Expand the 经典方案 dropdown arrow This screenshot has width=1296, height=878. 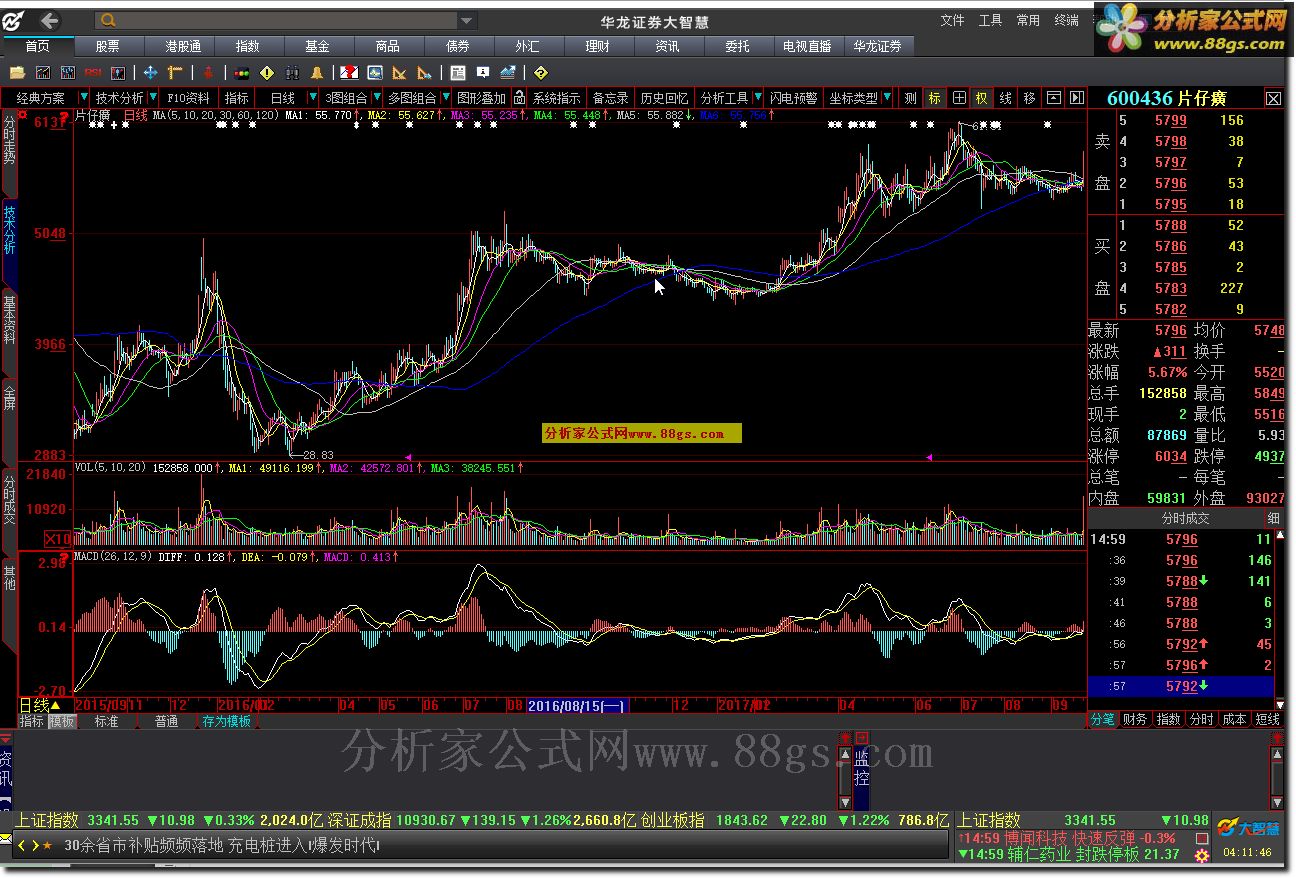[84, 98]
